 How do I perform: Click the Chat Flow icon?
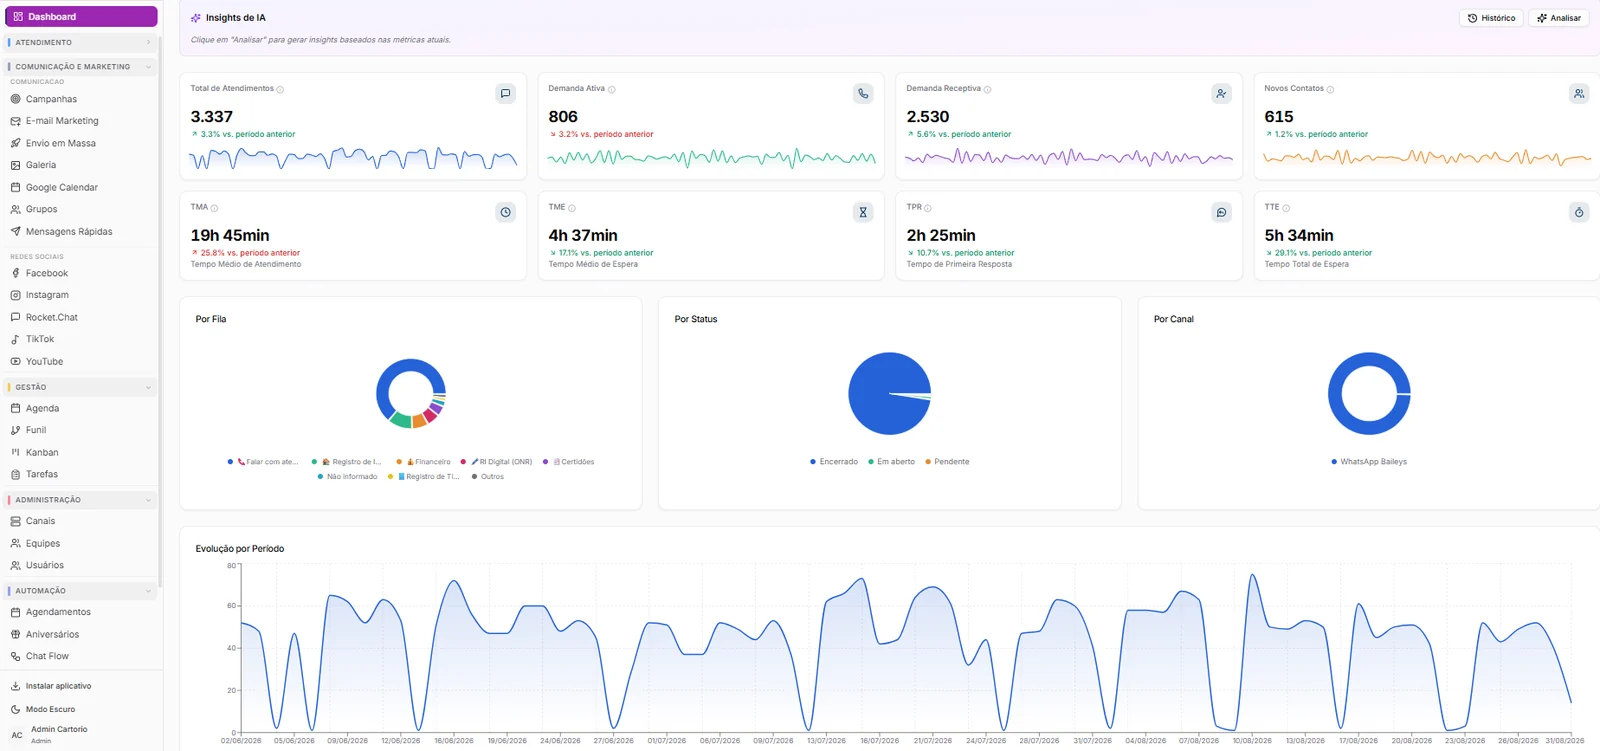coord(15,656)
